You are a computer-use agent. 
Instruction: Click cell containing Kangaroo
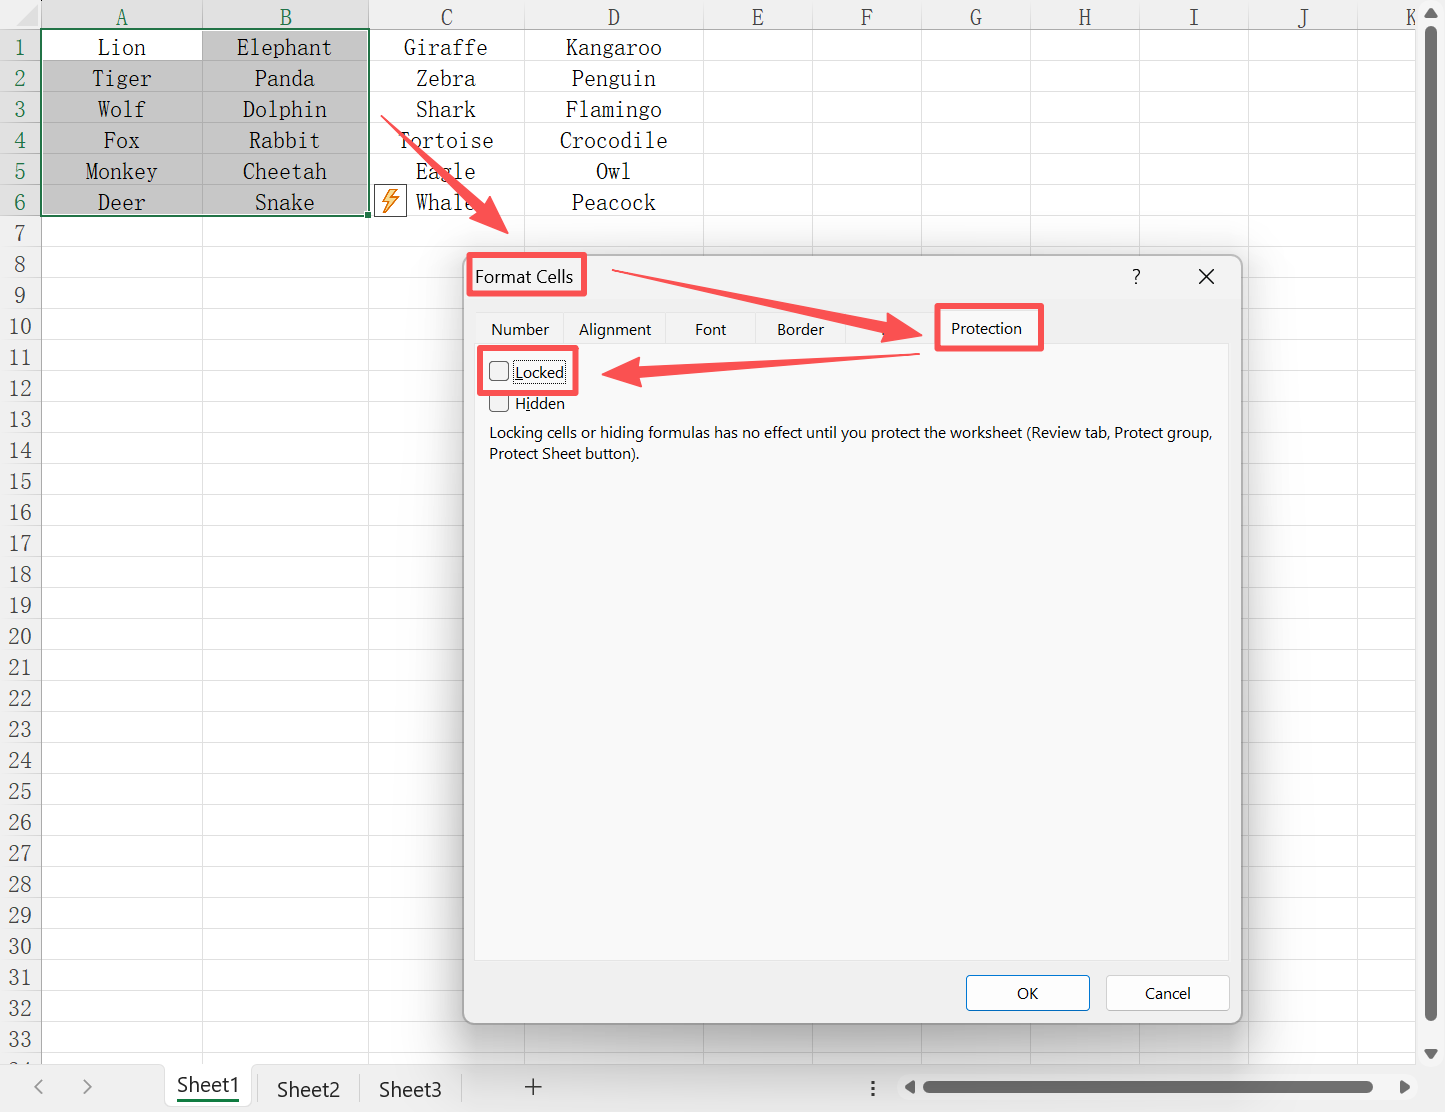pos(614,47)
